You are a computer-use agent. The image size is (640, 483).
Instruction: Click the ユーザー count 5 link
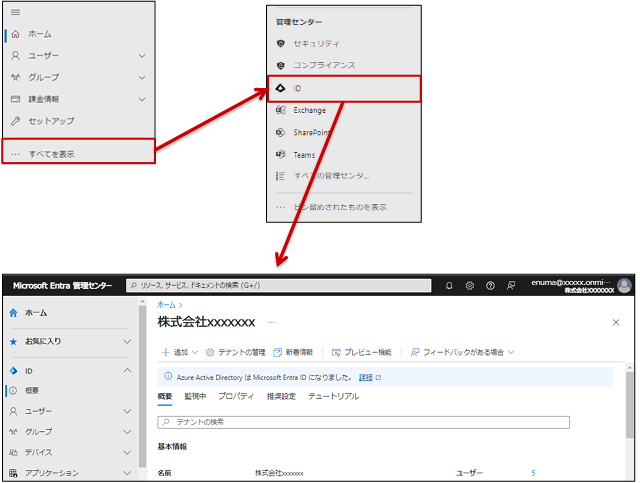click(533, 473)
